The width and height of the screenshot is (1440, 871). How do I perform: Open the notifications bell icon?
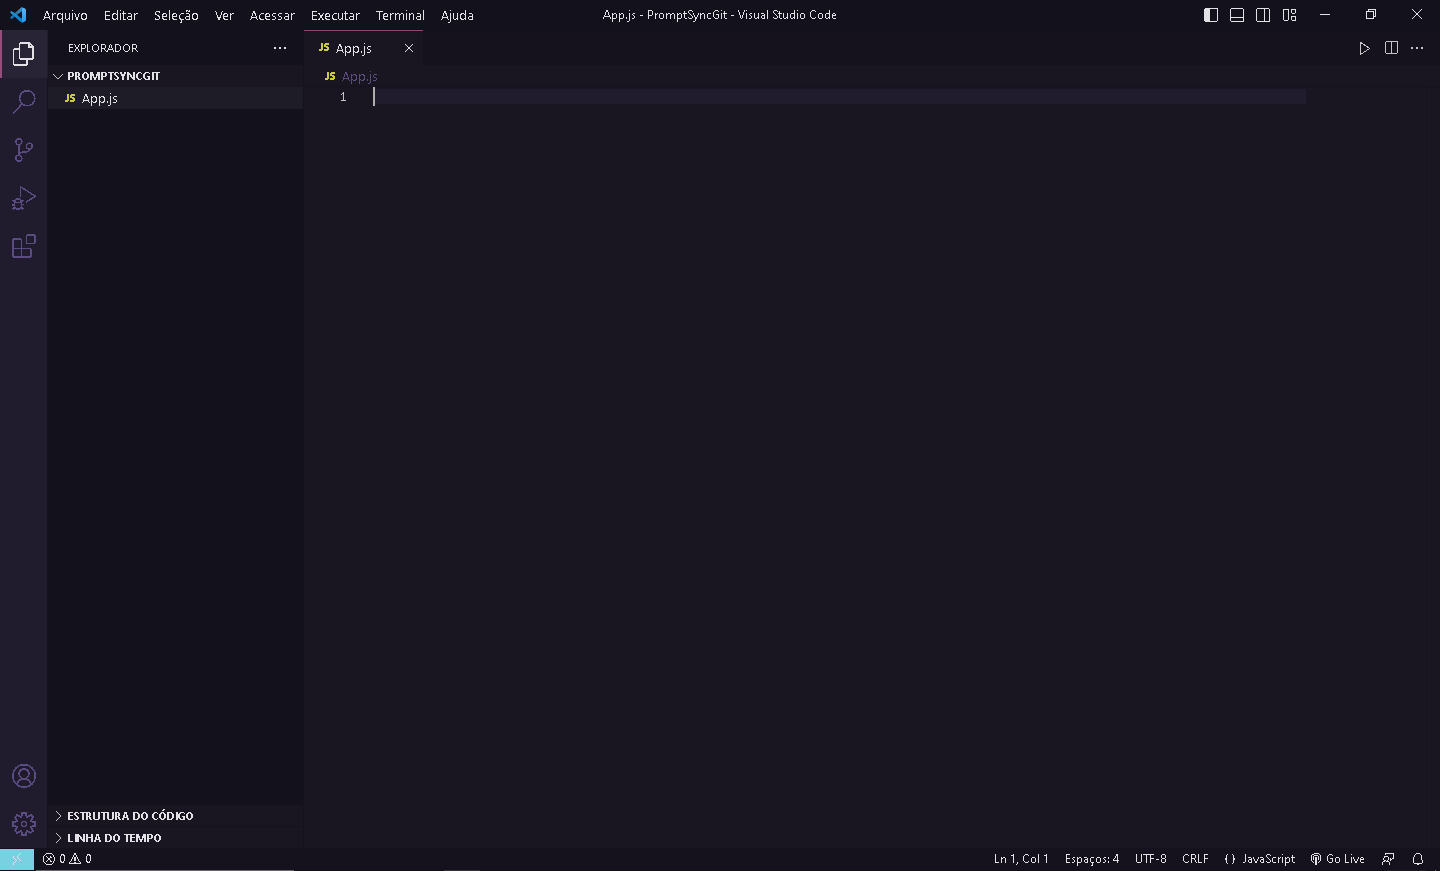tap(1418, 858)
